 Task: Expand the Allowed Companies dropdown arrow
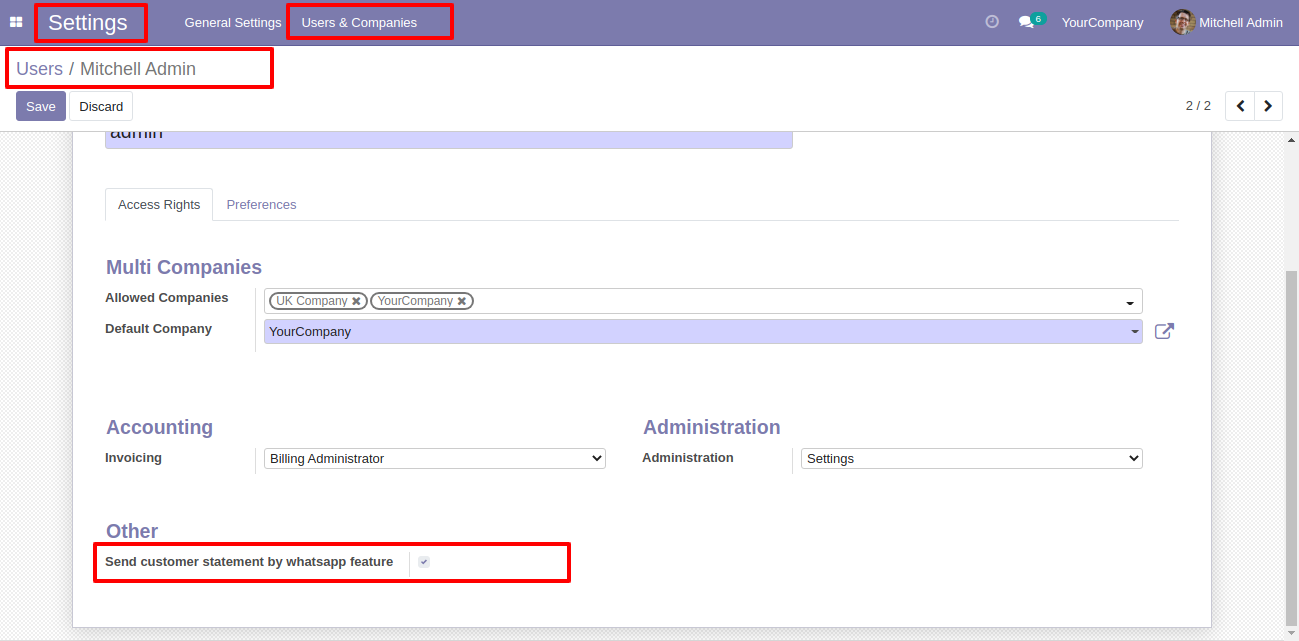(1130, 302)
